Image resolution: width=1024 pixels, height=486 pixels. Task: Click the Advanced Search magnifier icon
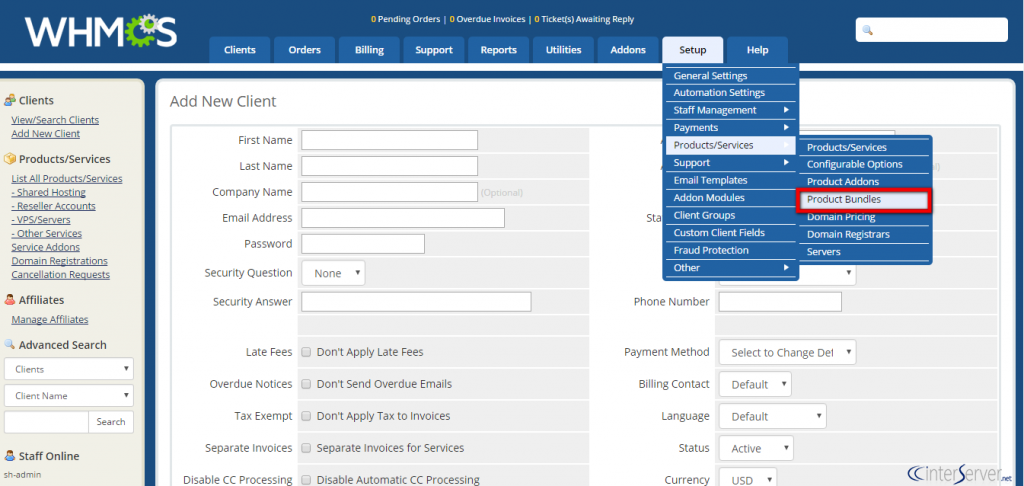pyautogui.click(x=10, y=344)
